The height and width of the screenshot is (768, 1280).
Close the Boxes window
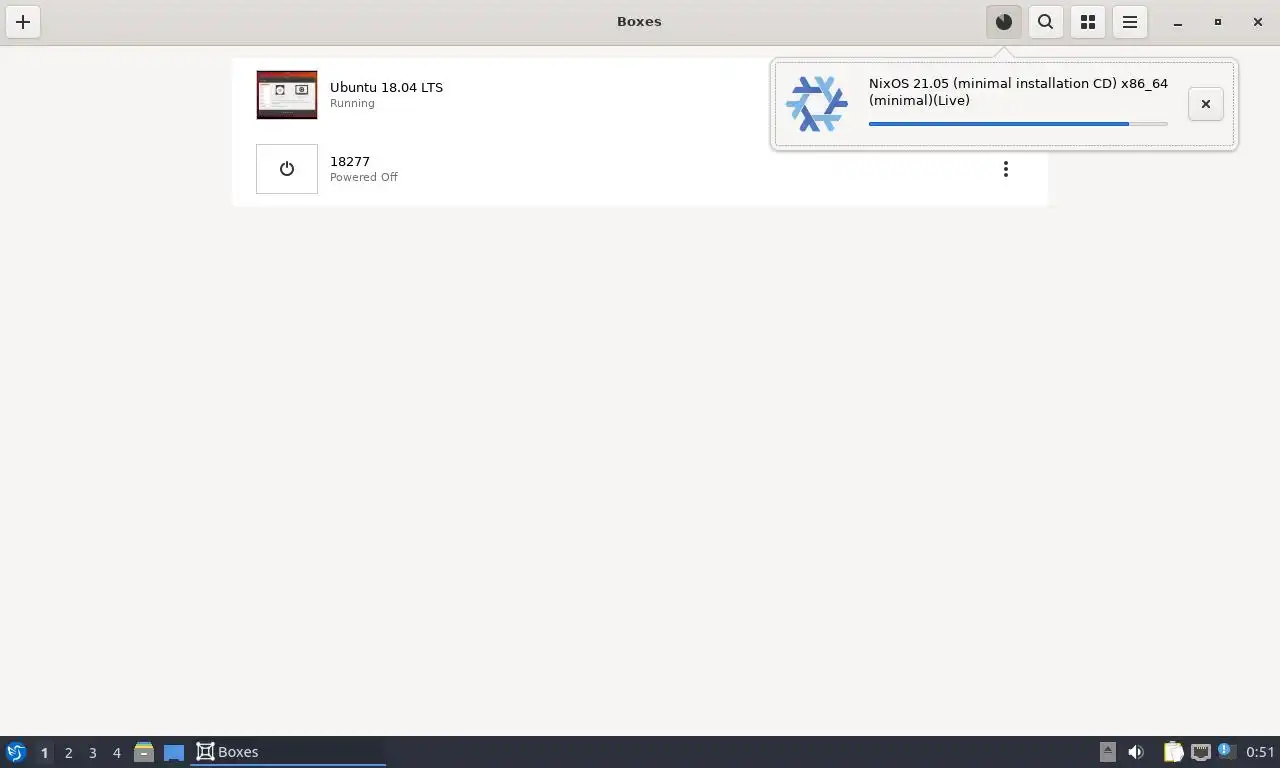1258,22
